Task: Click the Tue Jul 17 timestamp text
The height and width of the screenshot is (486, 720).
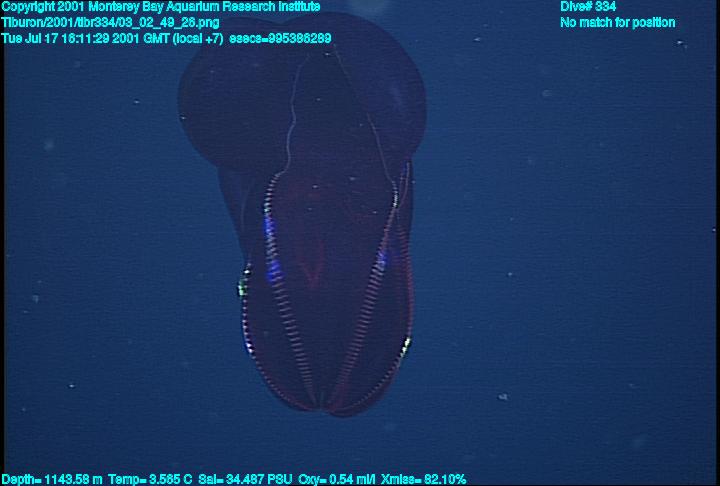Action: click(112, 38)
